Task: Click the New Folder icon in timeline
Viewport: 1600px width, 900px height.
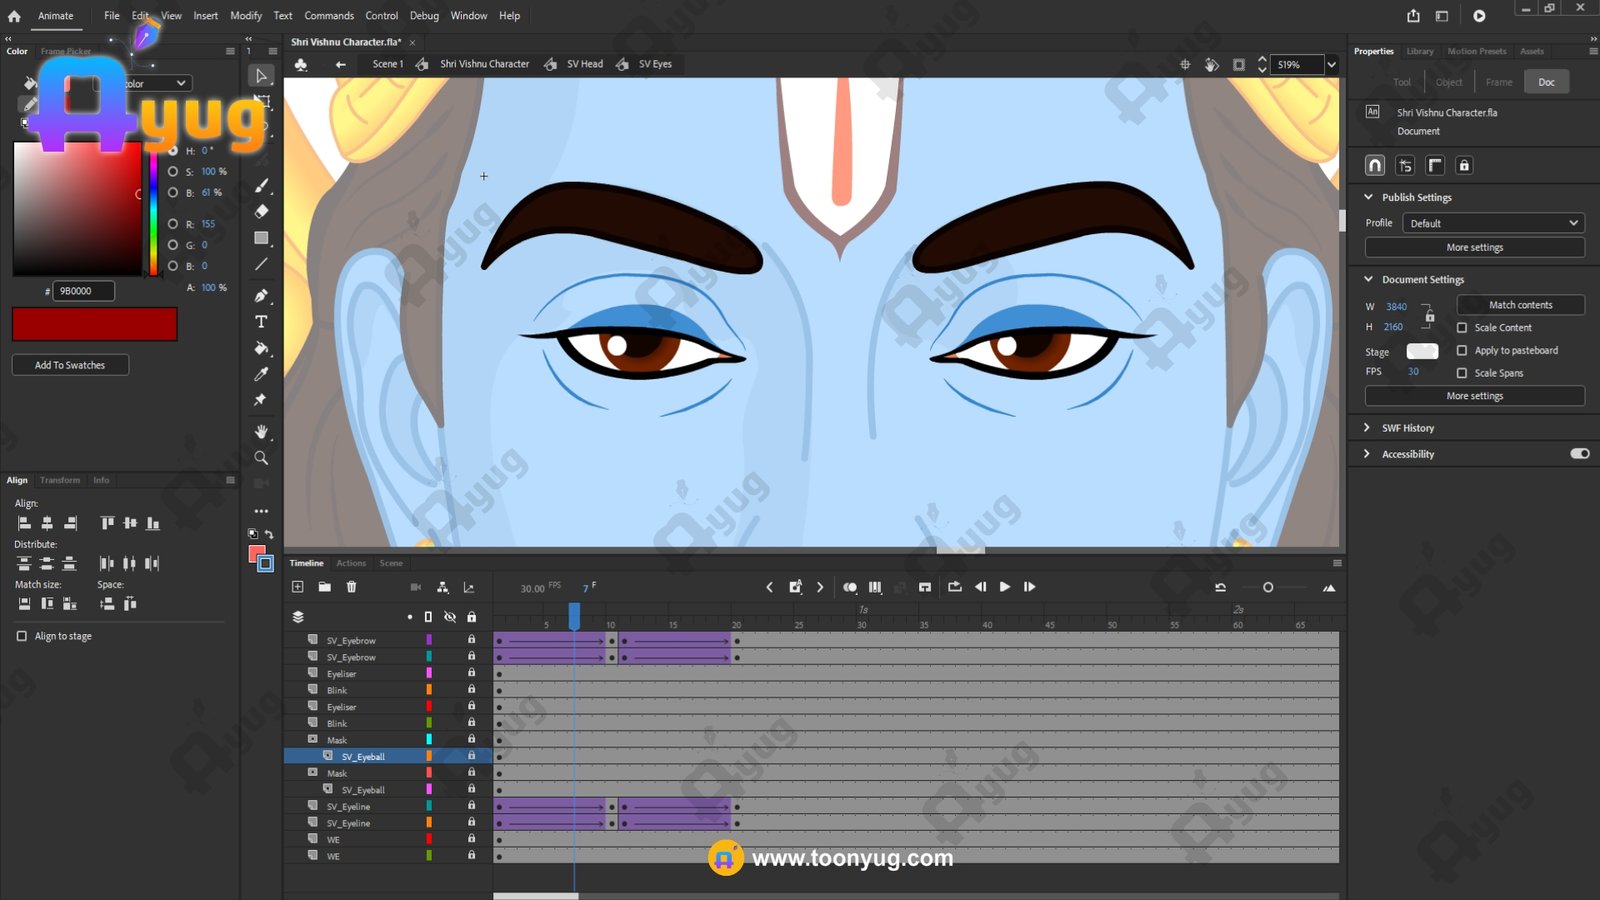Action: tap(324, 587)
